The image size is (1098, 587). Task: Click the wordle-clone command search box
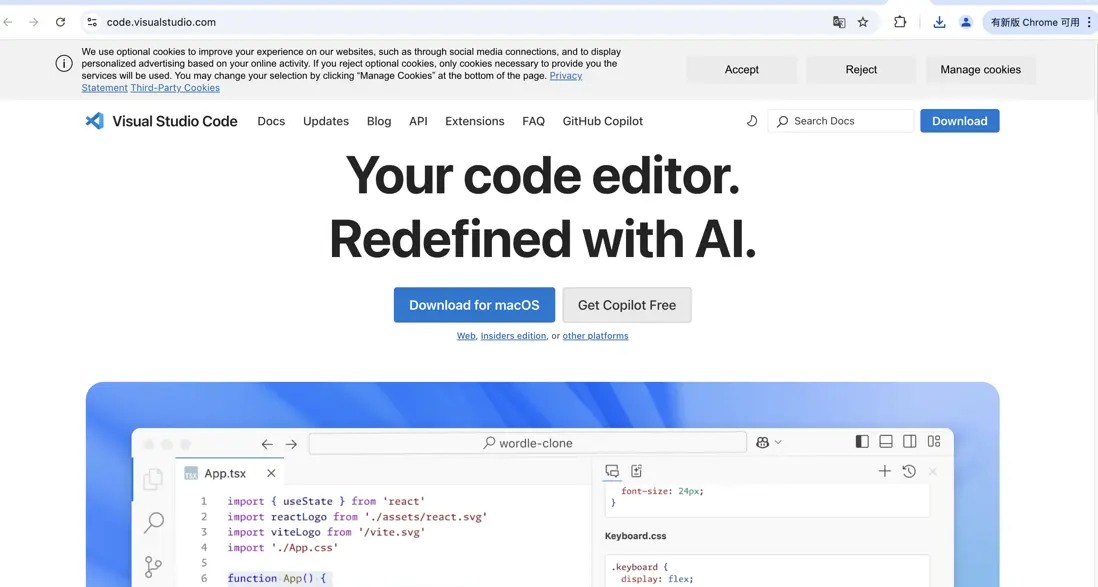click(x=528, y=443)
